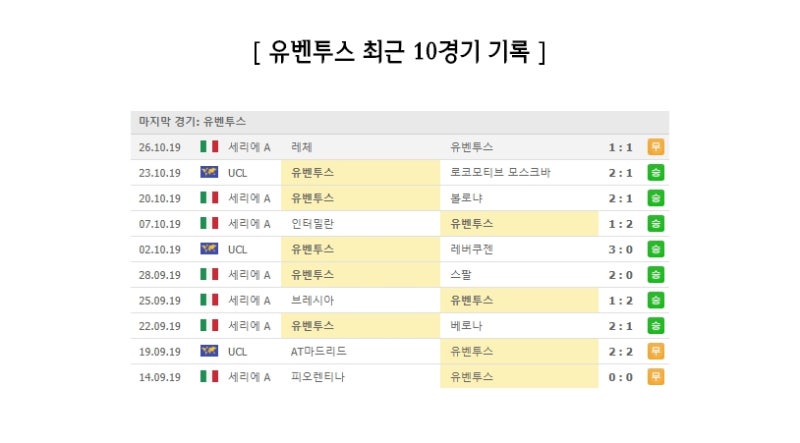This screenshot has width=800, height=443.
Task: Click the win badge for 베로나 match
Action: coord(656,325)
